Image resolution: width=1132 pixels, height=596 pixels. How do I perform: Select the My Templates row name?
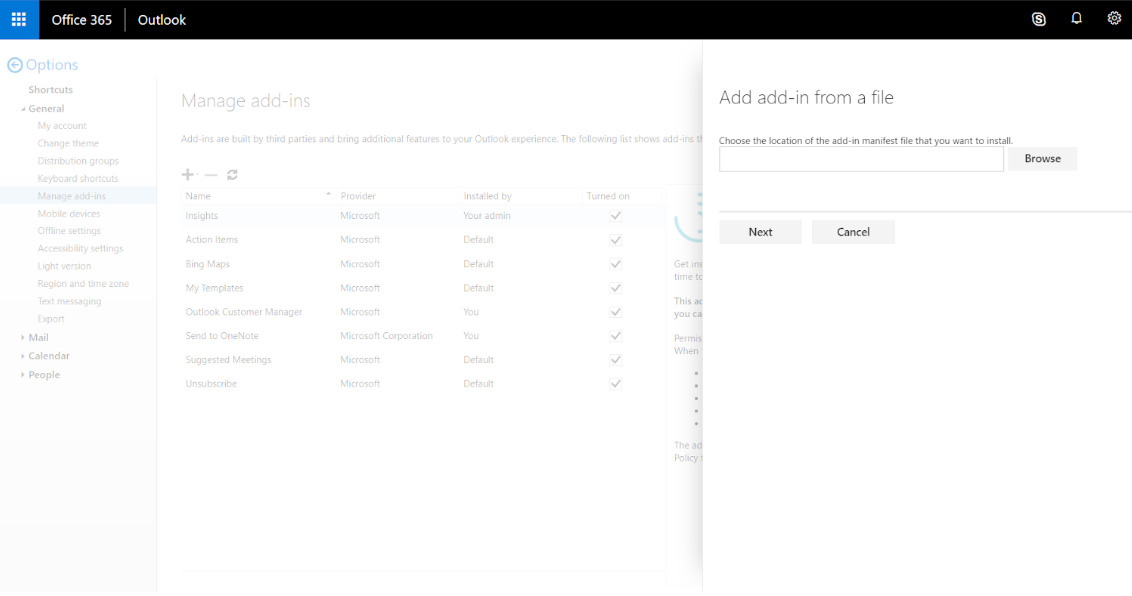click(214, 288)
